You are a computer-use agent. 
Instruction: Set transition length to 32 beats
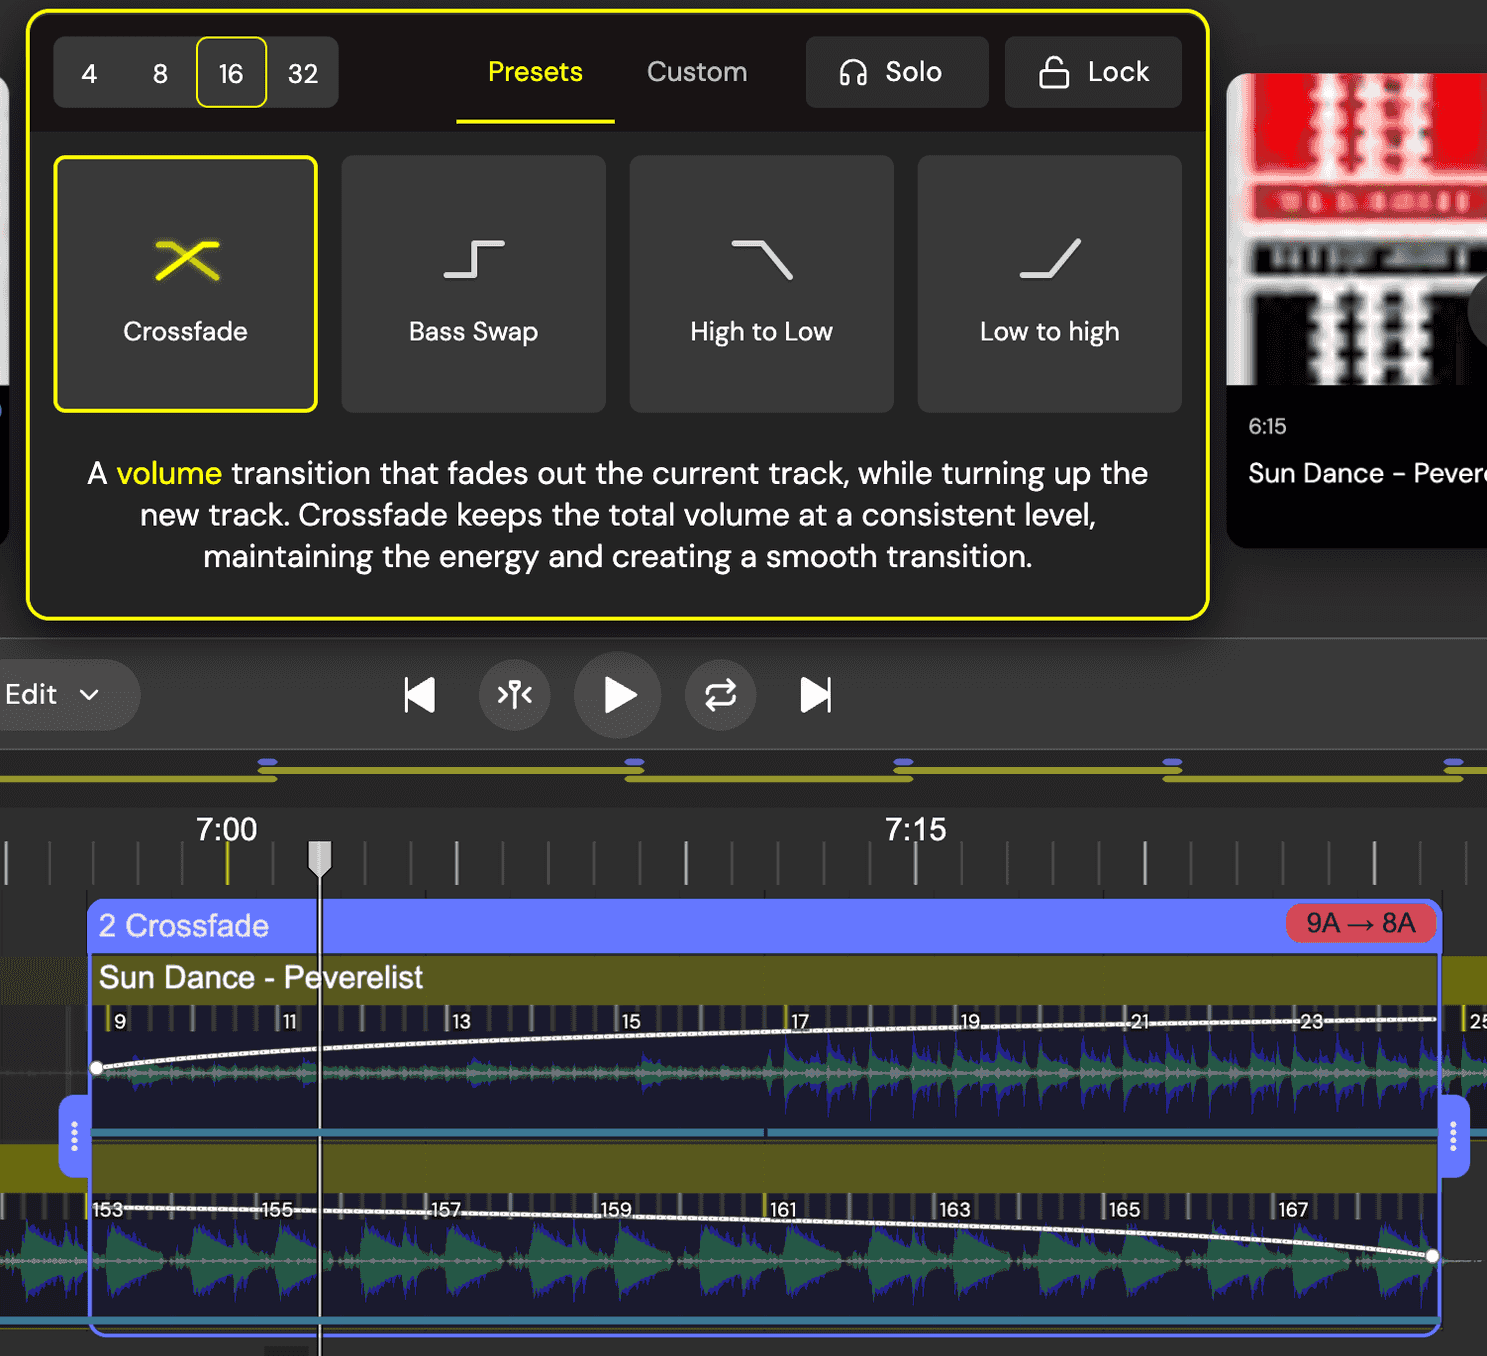pos(303,72)
